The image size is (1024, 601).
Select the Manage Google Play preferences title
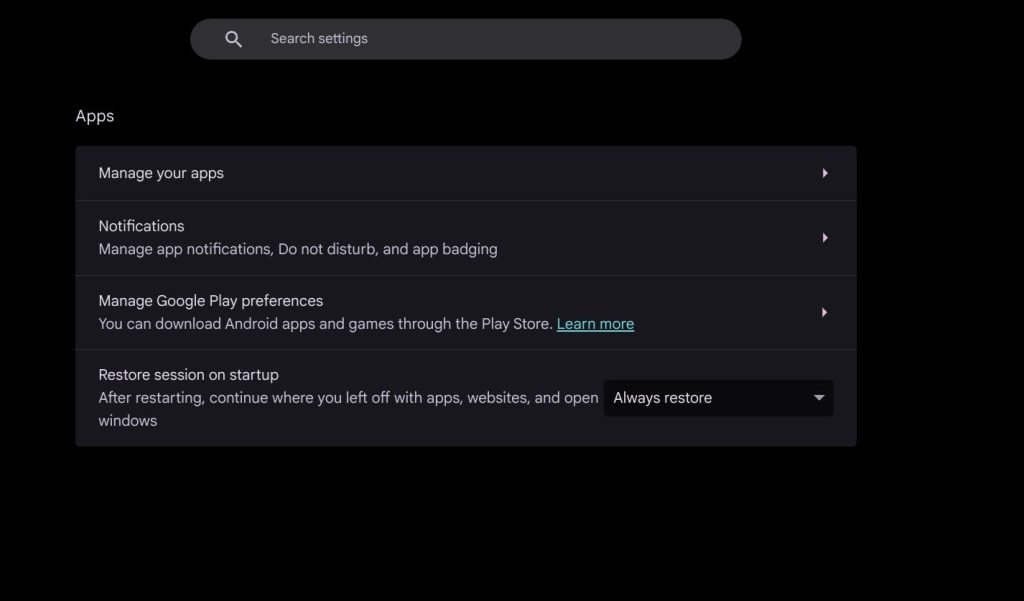point(210,301)
